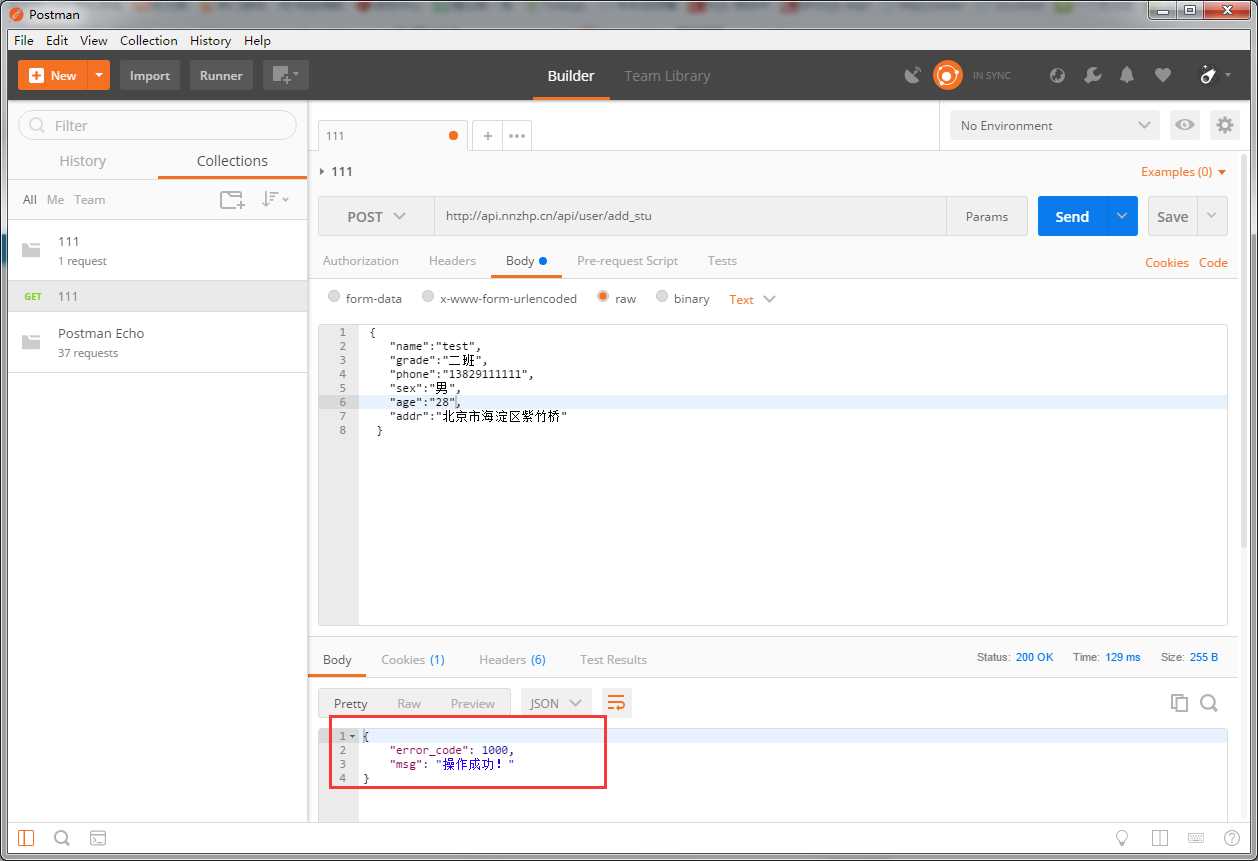Image resolution: width=1258 pixels, height=861 pixels.
Task: Select the Me filter in sidebar
Action: (55, 200)
